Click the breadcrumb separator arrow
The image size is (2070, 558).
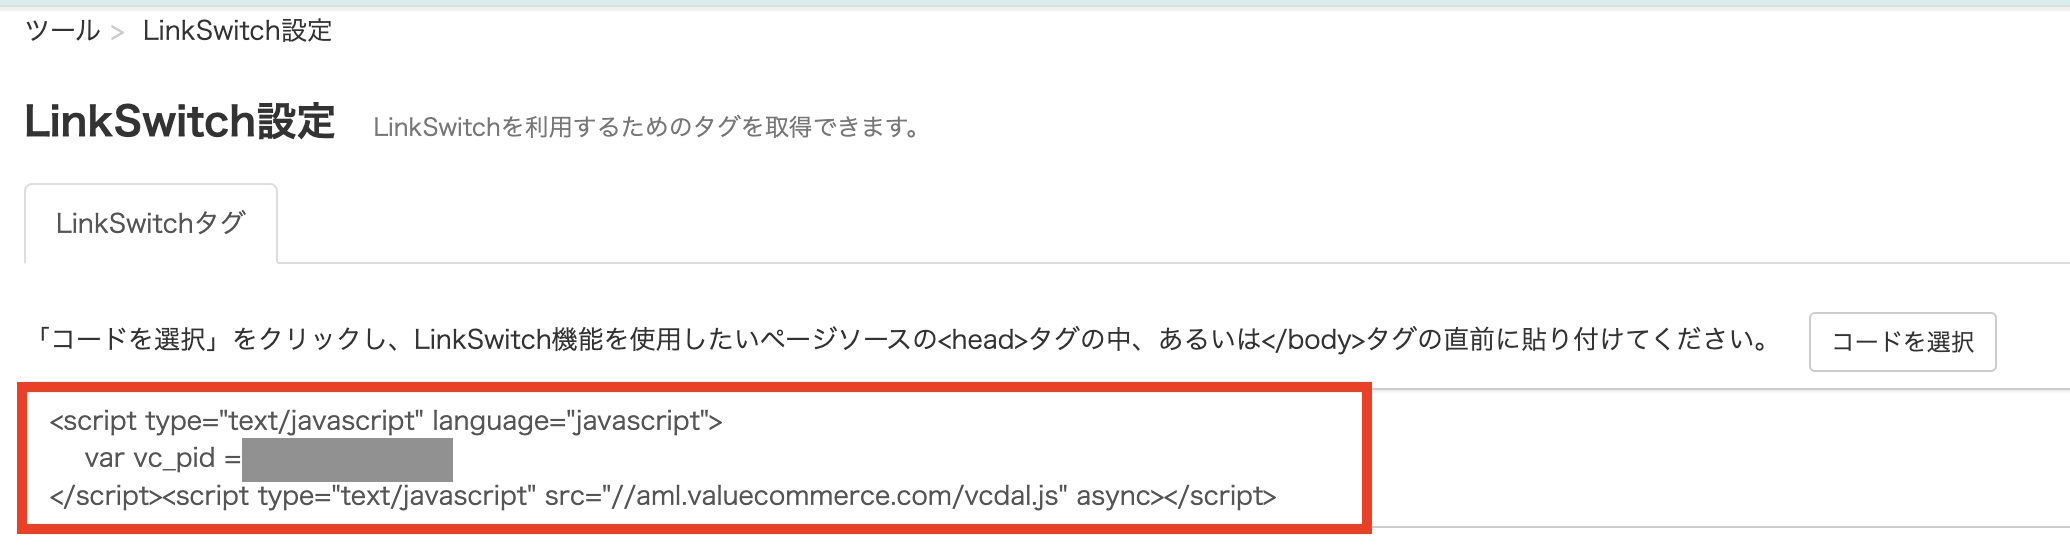[118, 33]
